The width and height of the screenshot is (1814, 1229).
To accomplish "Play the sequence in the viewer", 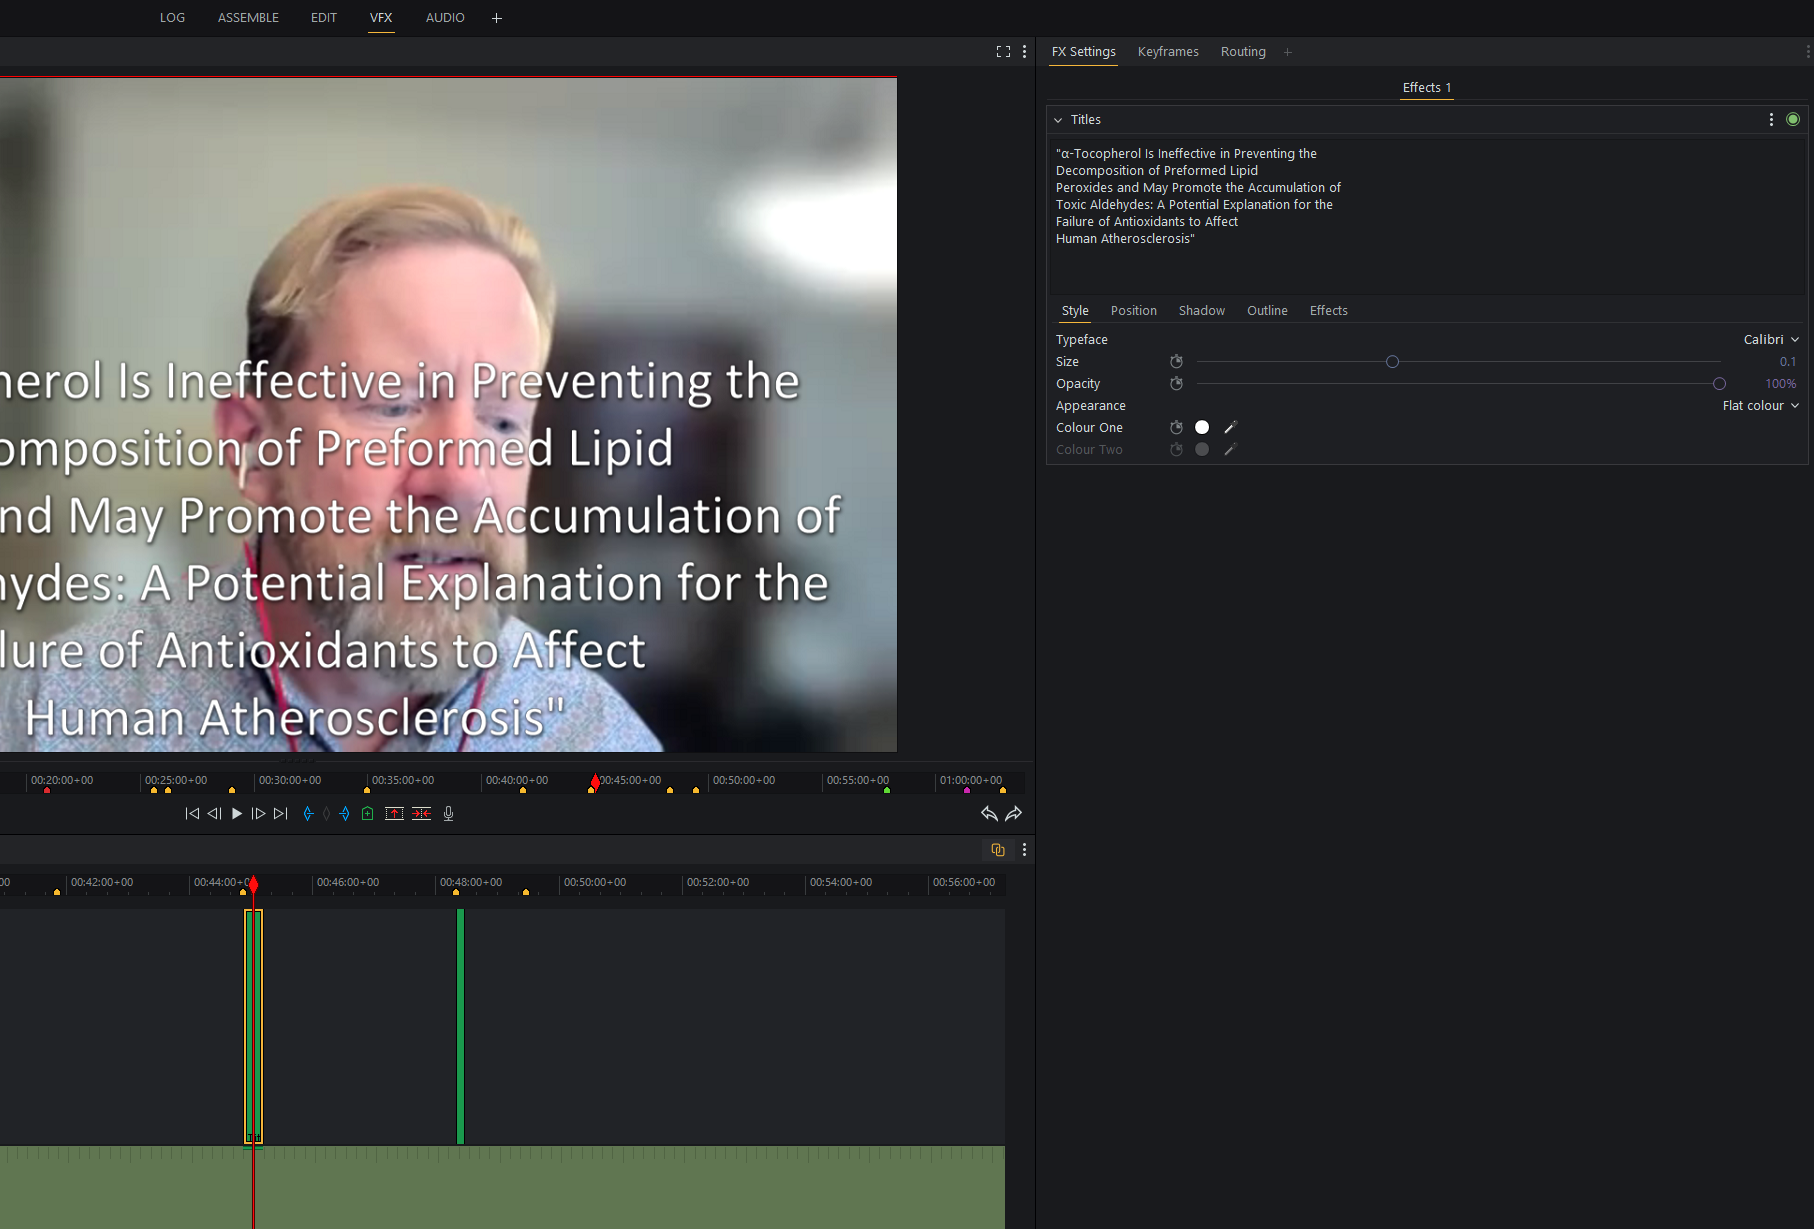I will [237, 814].
